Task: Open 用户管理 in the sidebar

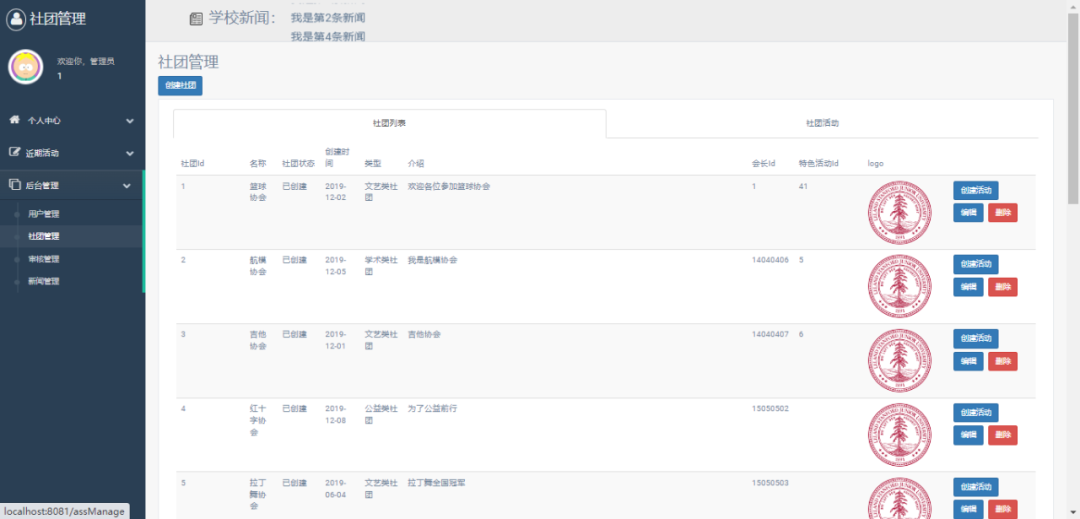Action: 43,214
